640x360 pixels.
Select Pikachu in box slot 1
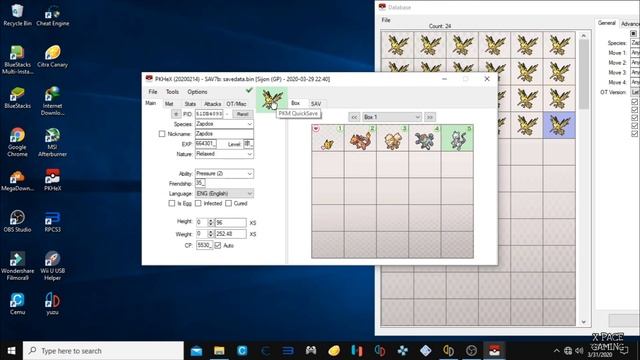pos(328,138)
